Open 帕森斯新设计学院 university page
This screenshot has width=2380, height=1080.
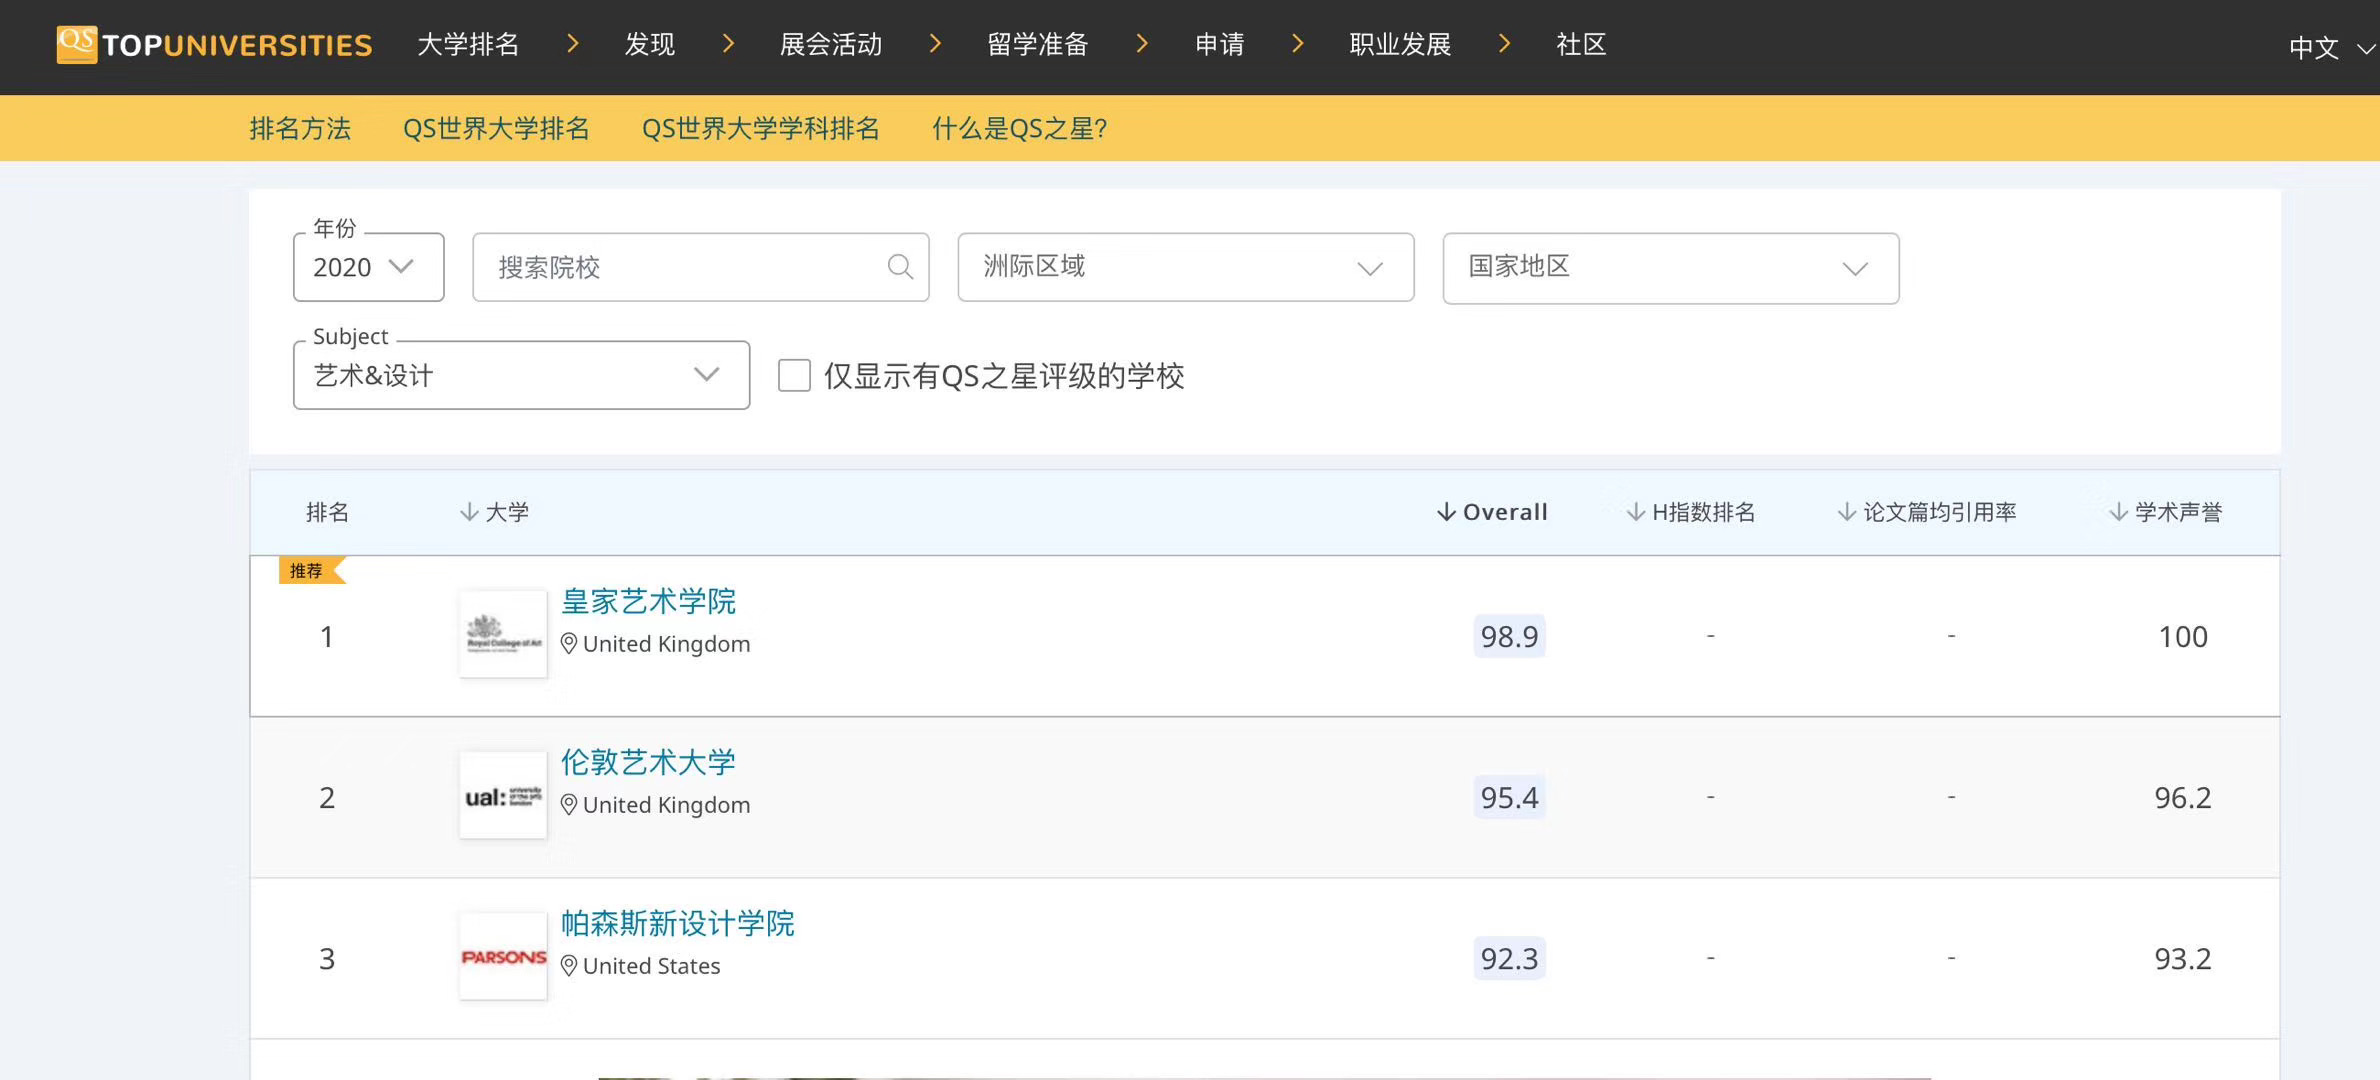[677, 923]
